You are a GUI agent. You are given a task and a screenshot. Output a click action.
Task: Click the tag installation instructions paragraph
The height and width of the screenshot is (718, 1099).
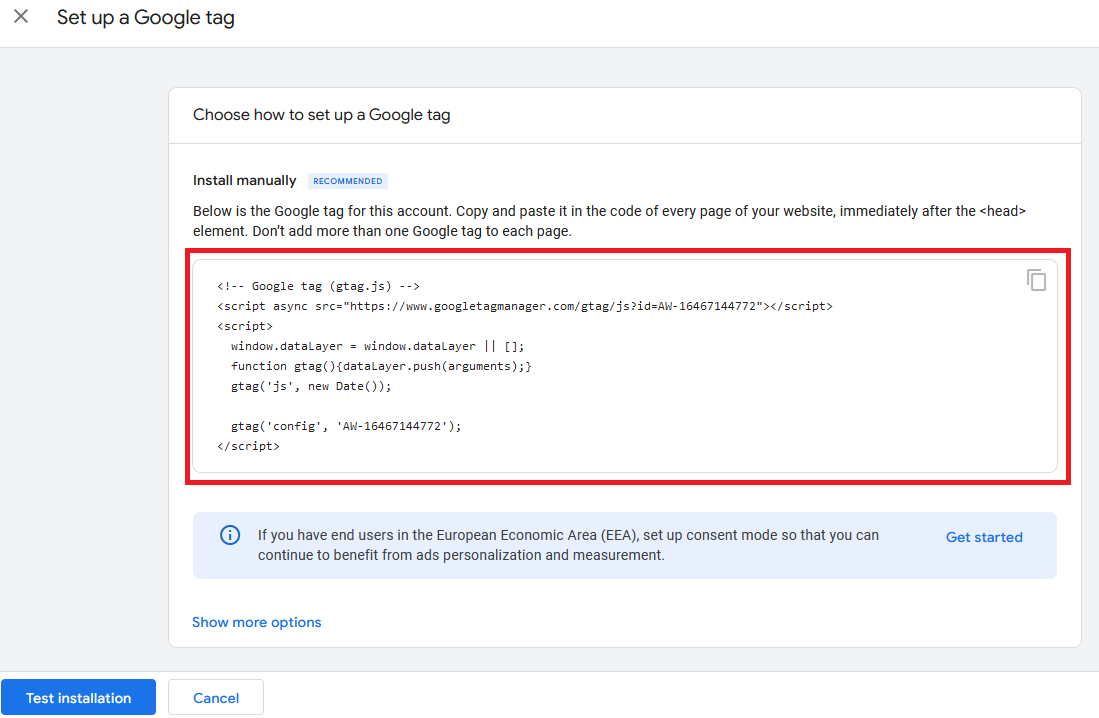coord(609,221)
